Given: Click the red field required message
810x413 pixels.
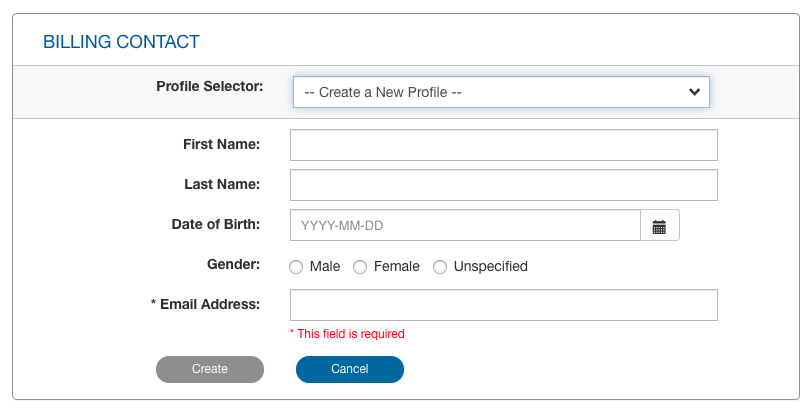Looking at the screenshot, I should [x=347, y=334].
